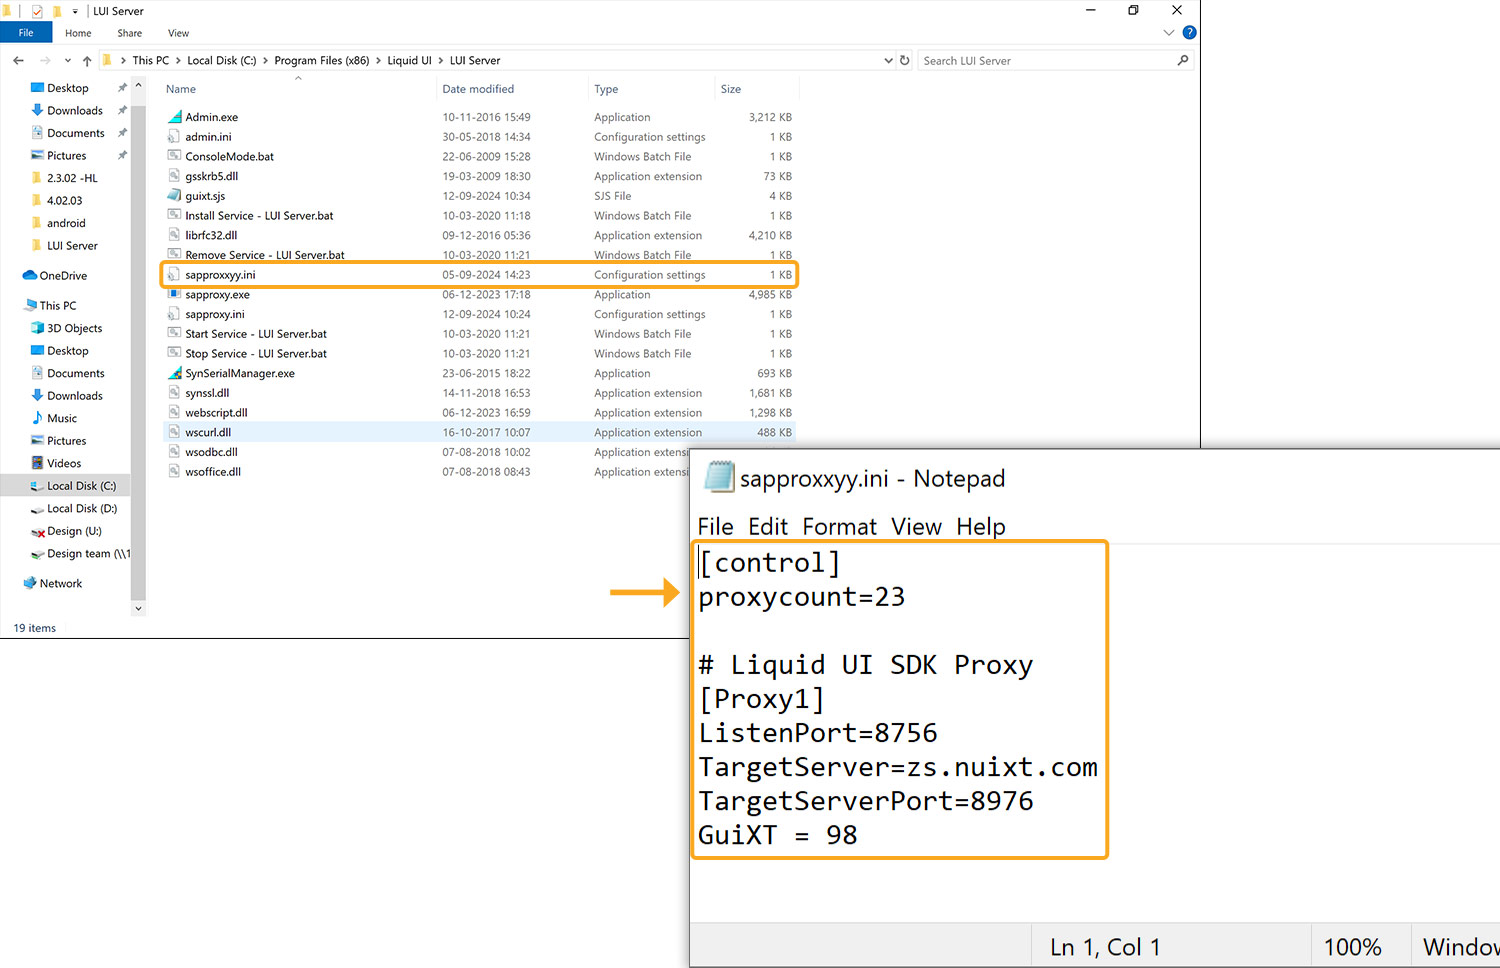Select the gsskrb5.dll file icon
1500x968 pixels.
[174, 176]
